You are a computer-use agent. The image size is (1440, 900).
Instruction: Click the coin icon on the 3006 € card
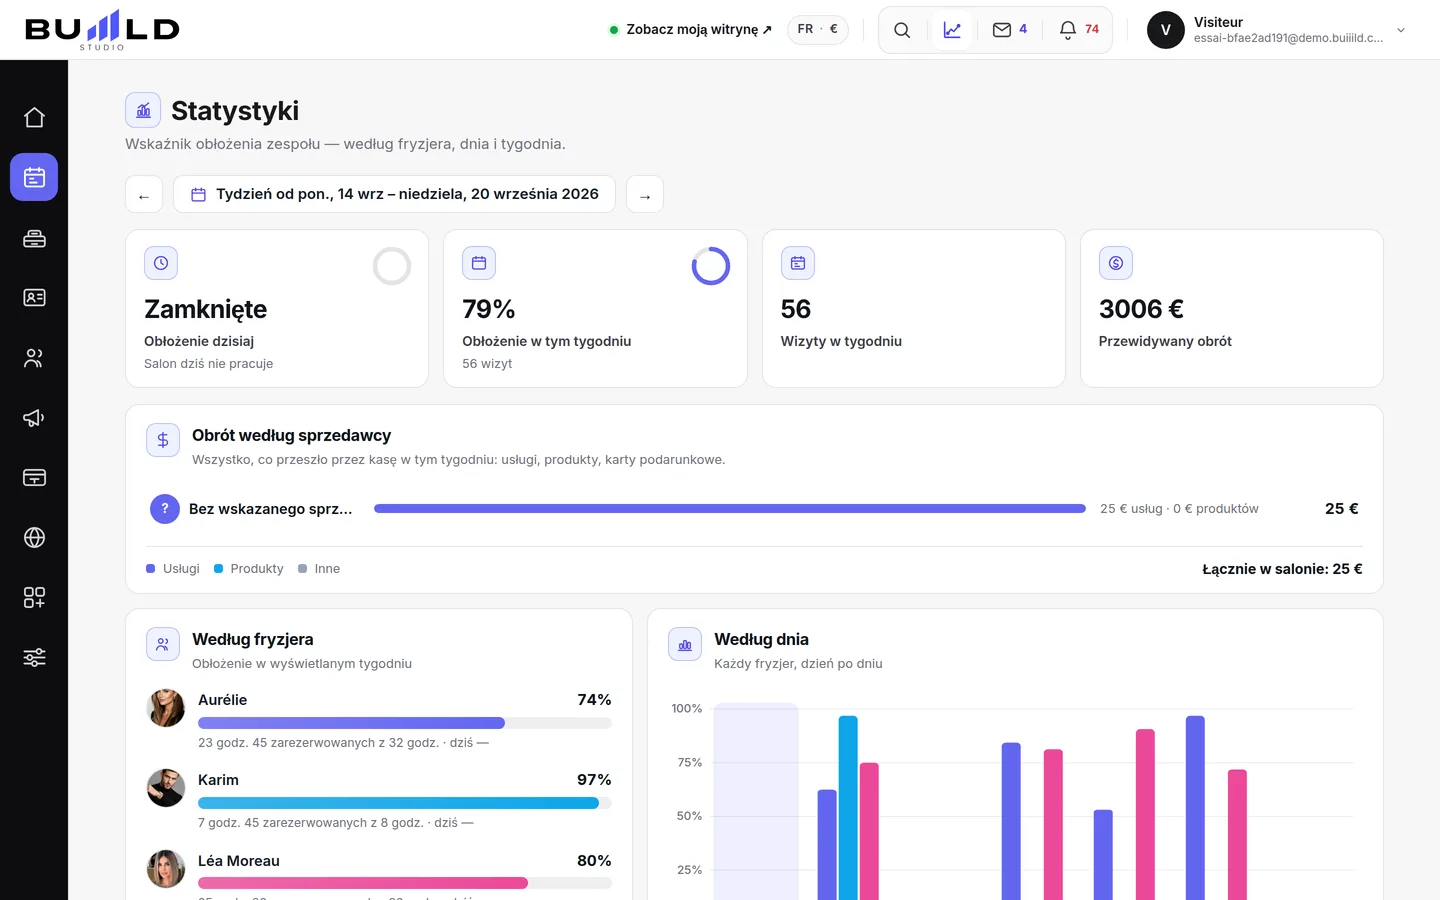(1116, 263)
